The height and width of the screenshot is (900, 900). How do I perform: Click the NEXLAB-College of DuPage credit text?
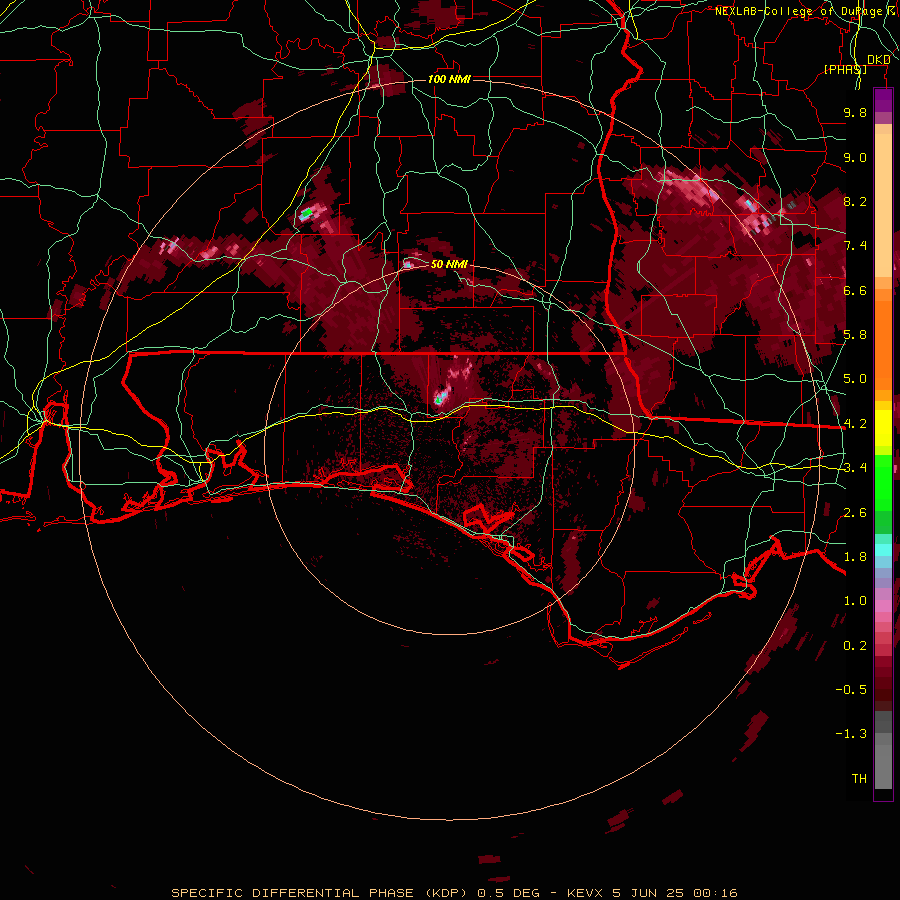point(806,11)
